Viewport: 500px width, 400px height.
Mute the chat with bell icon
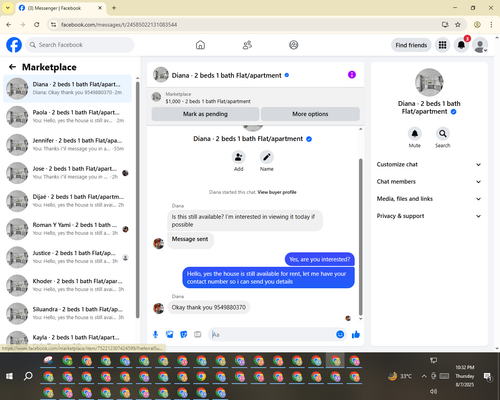point(415,134)
